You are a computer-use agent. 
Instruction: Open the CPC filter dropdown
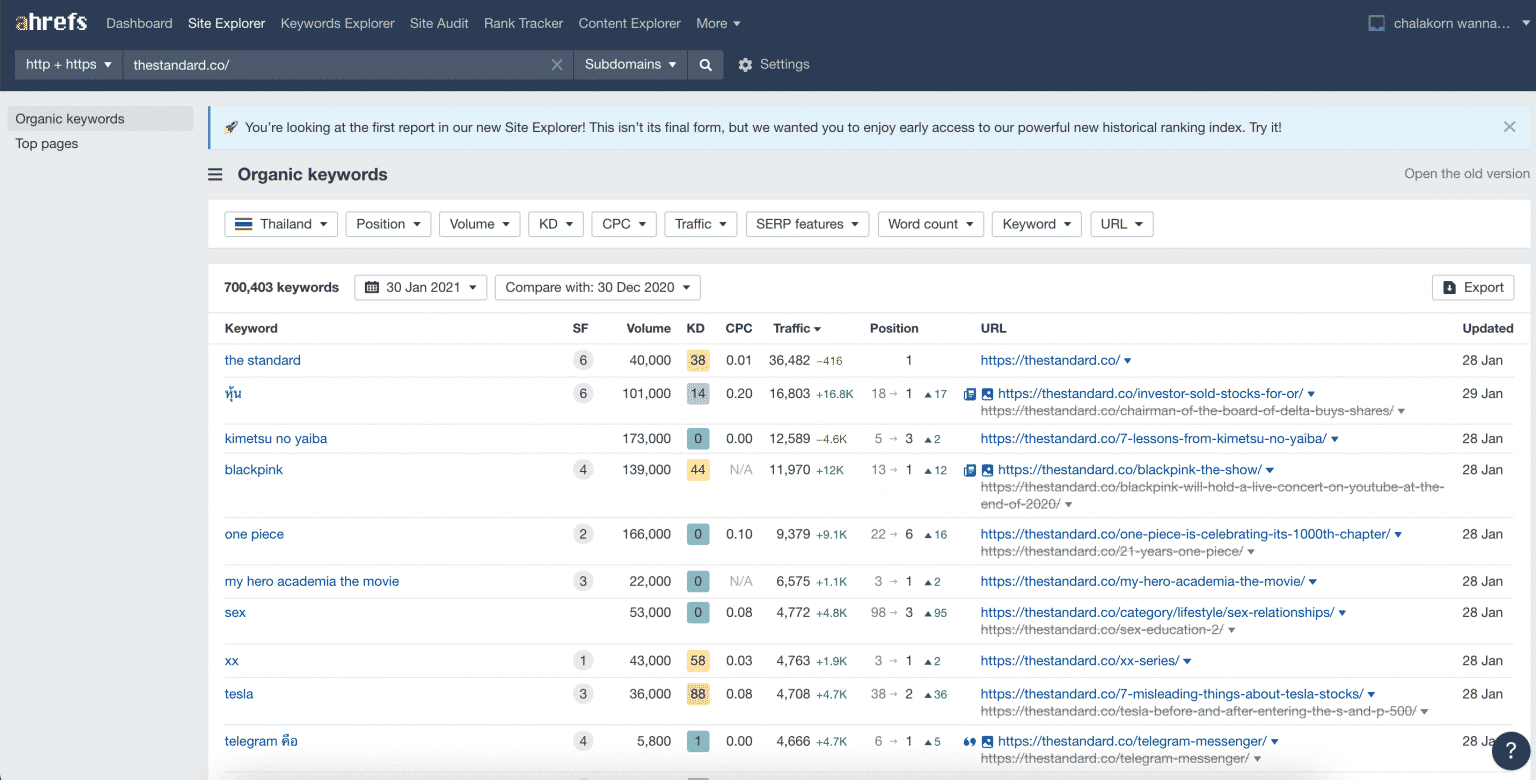pyautogui.click(x=624, y=224)
